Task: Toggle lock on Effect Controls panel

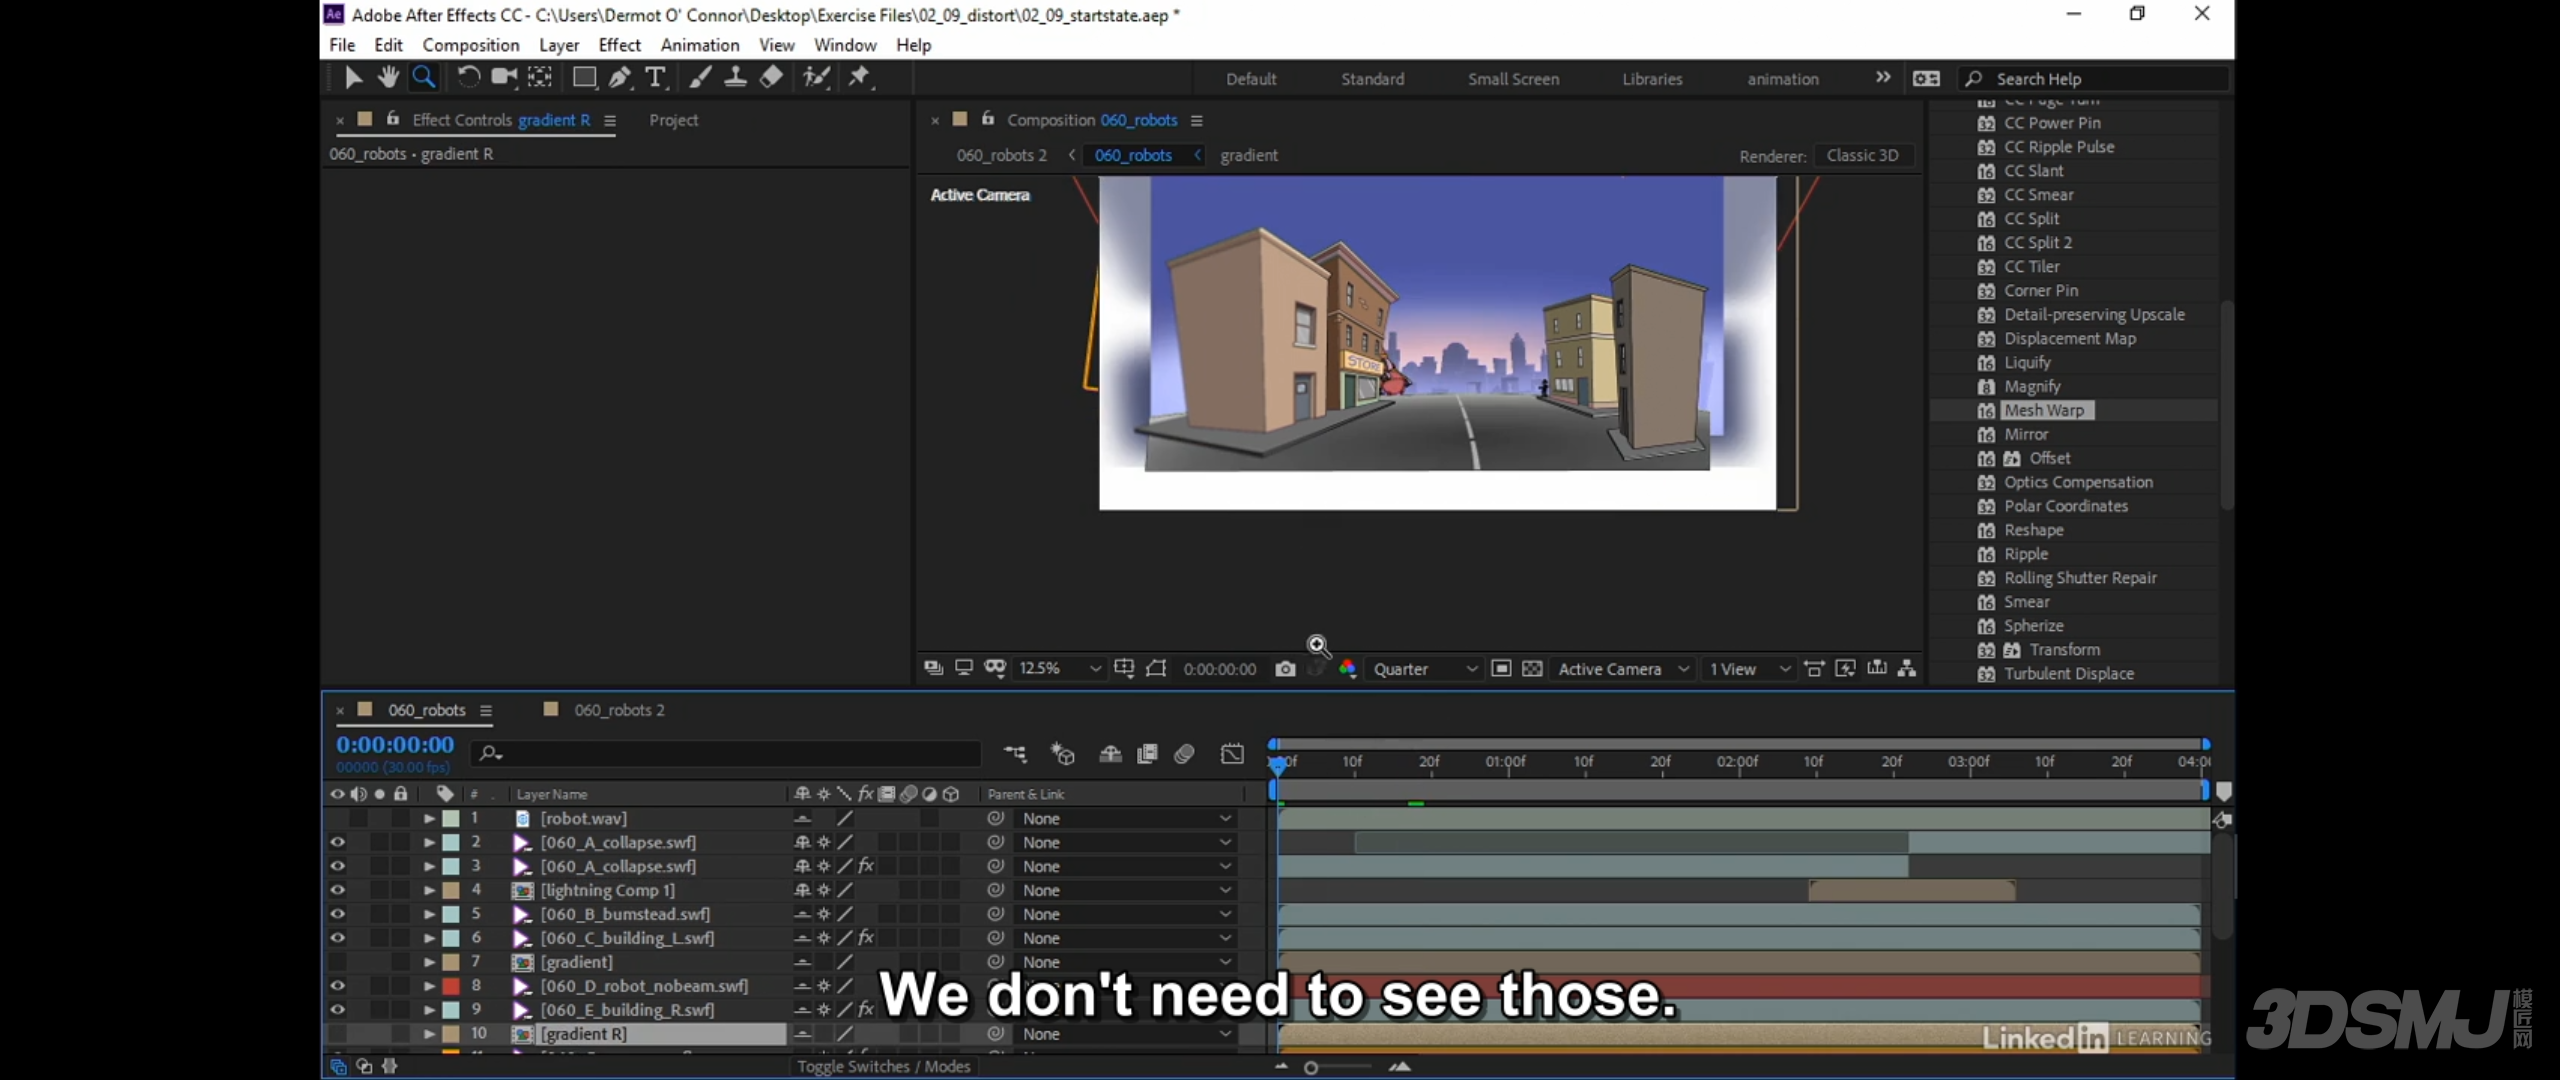Action: pos(393,119)
